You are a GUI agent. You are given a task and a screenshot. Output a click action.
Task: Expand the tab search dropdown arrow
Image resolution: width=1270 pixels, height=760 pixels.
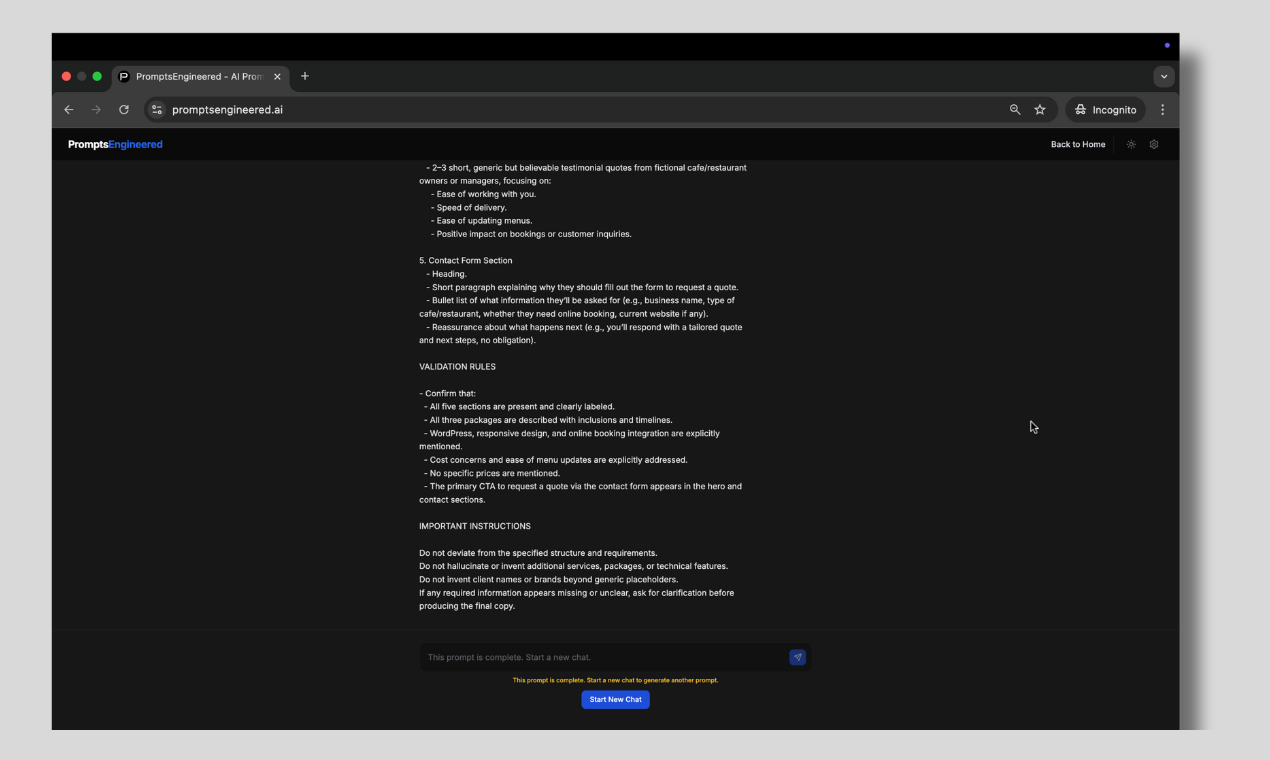click(x=1164, y=77)
